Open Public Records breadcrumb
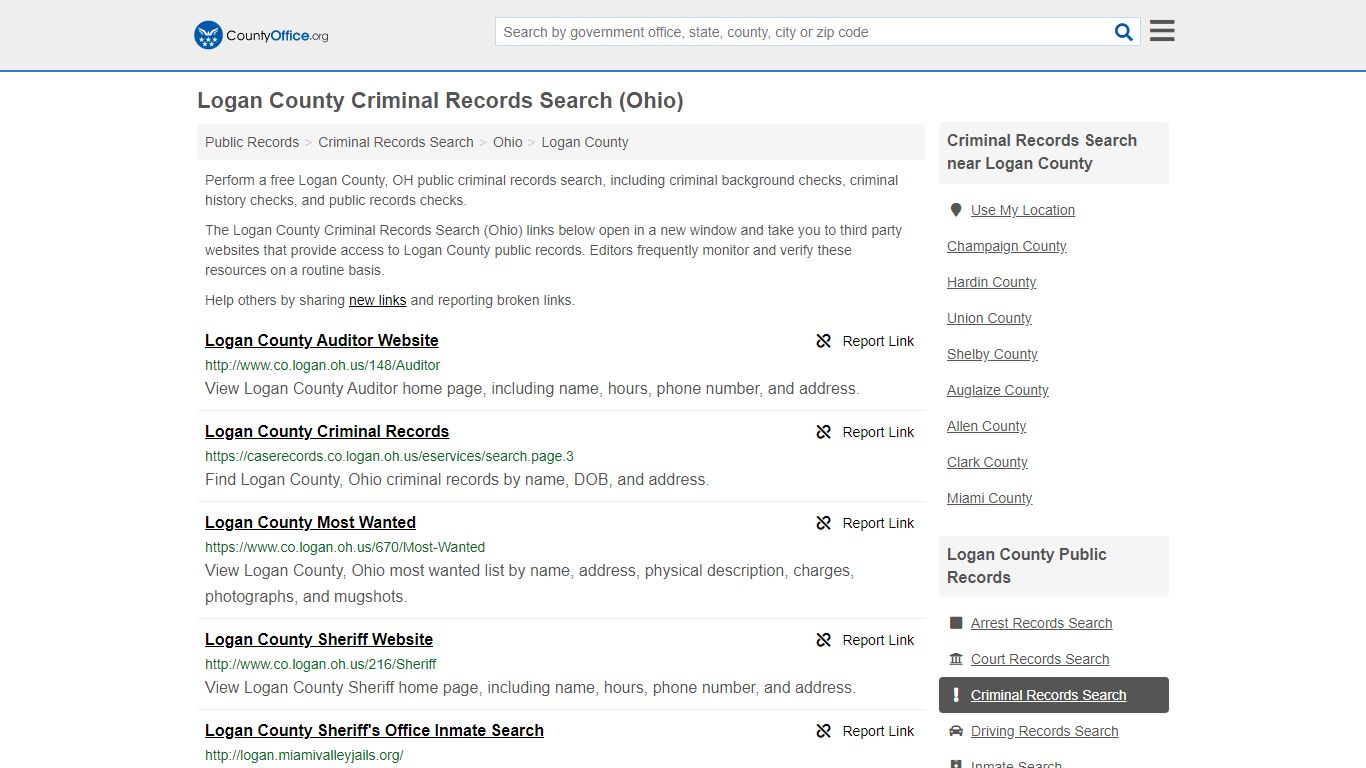The height and width of the screenshot is (768, 1366). click(x=252, y=142)
